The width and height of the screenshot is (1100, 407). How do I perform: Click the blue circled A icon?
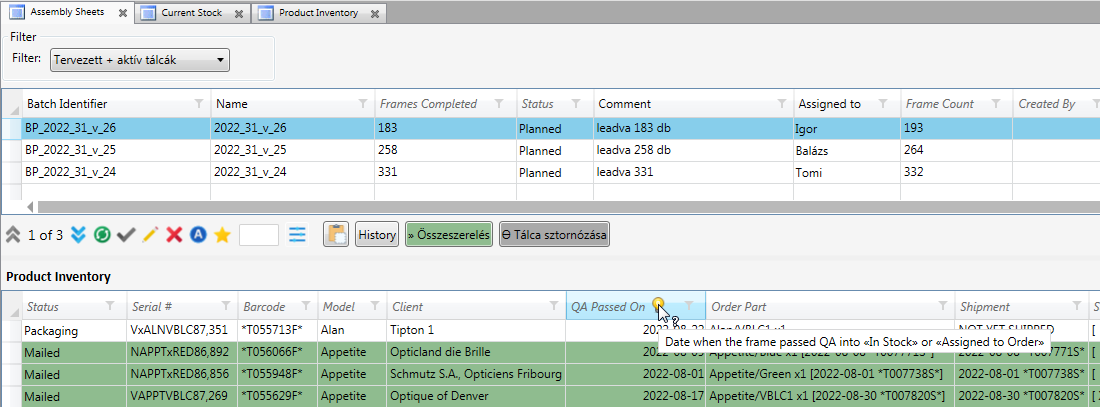pos(198,235)
